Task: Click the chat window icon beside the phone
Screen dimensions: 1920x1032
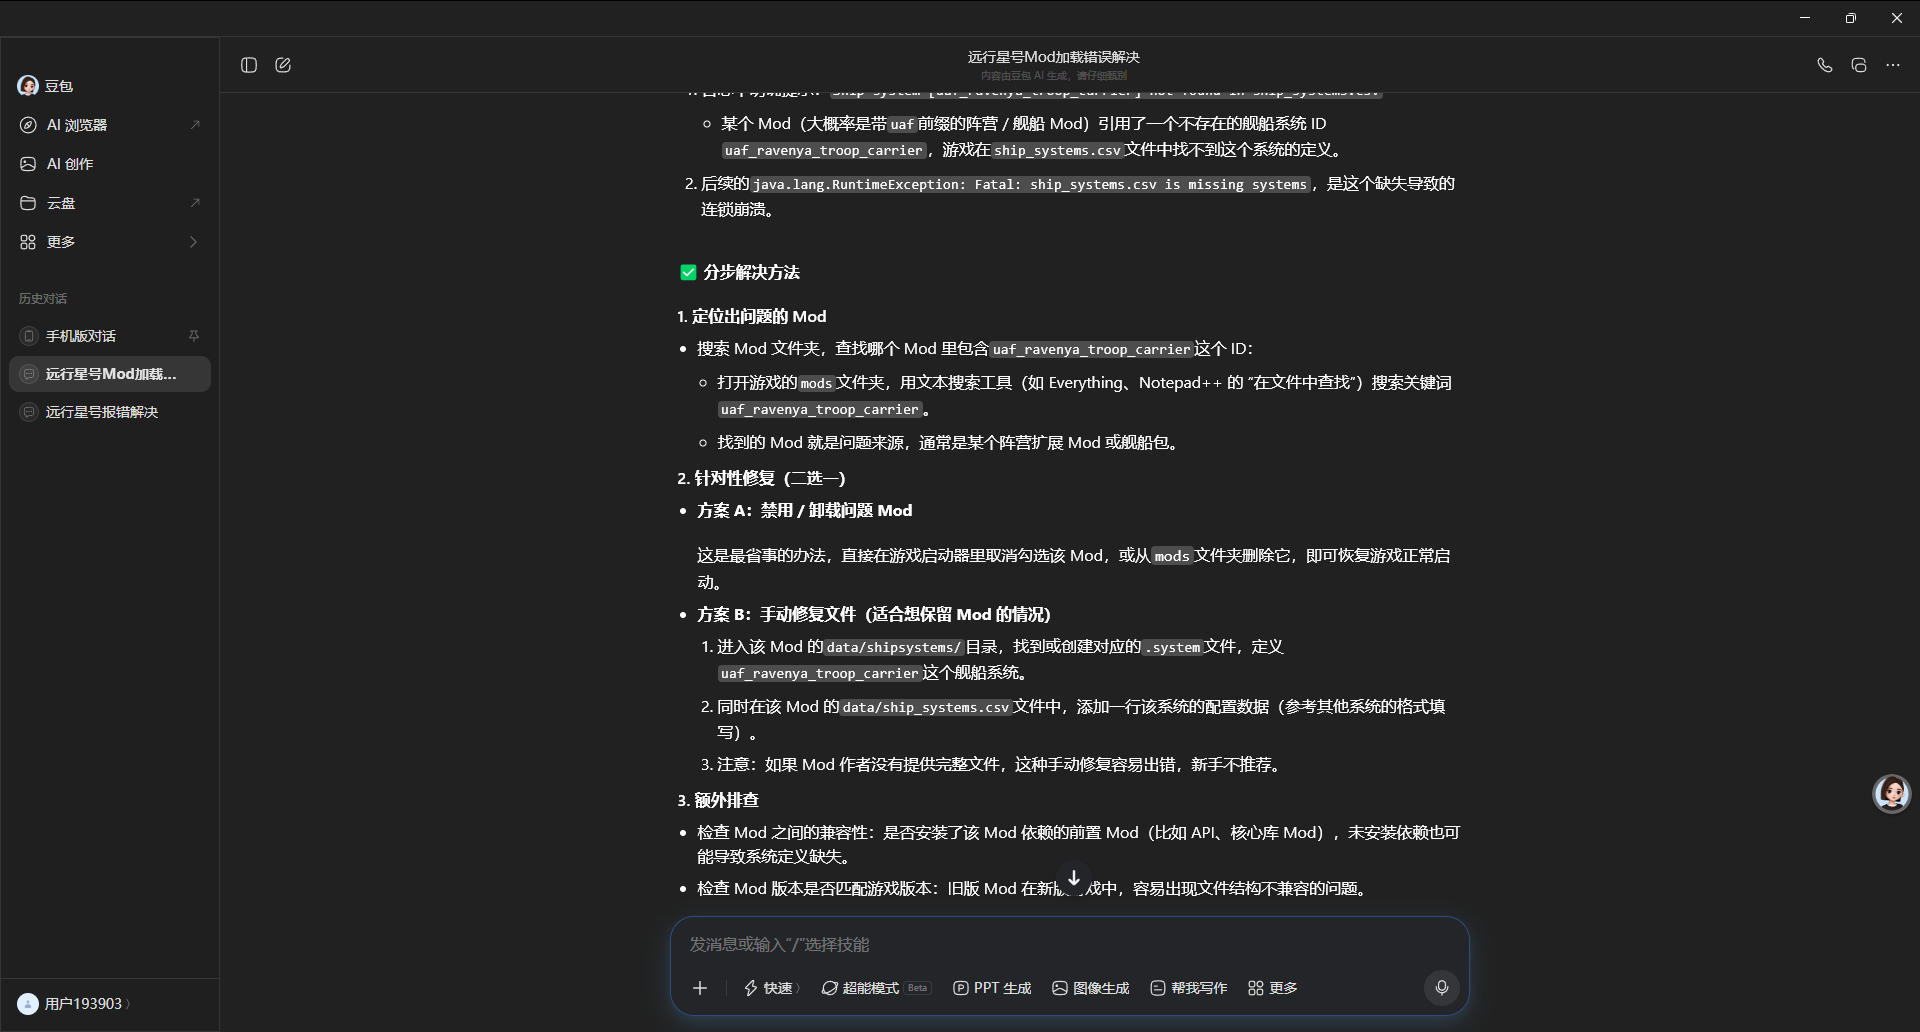Action: click(1859, 65)
